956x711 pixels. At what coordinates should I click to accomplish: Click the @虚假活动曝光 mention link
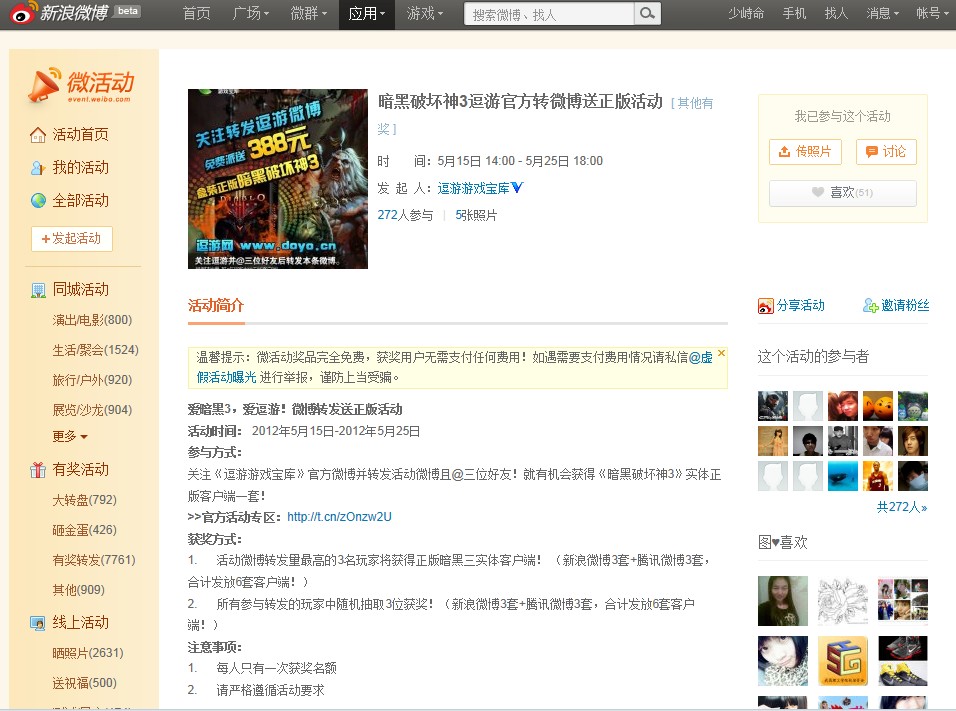coord(454,367)
